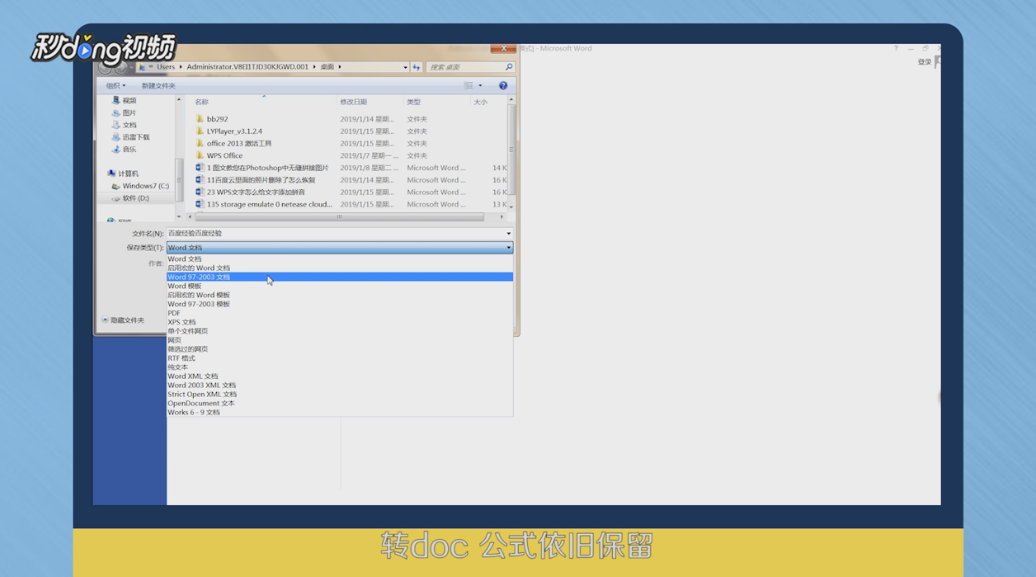Click 登录 in the Word window
This screenshot has width=1036, height=577.
coord(924,61)
